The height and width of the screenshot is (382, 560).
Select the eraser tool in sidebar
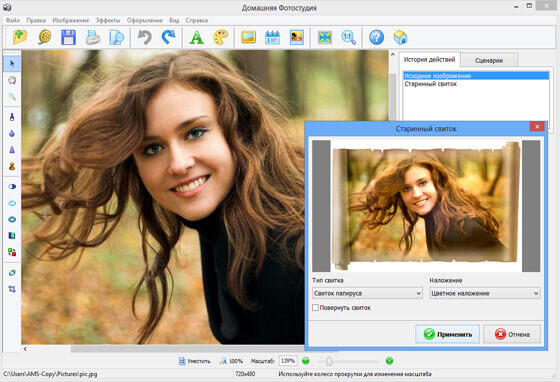click(x=12, y=273)
